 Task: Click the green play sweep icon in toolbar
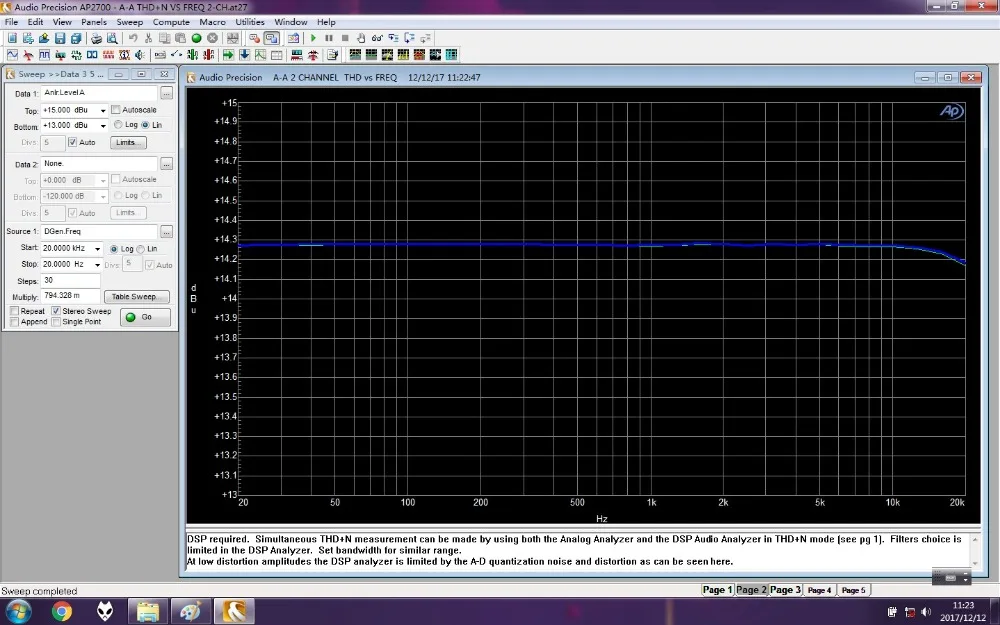[313, 38]
